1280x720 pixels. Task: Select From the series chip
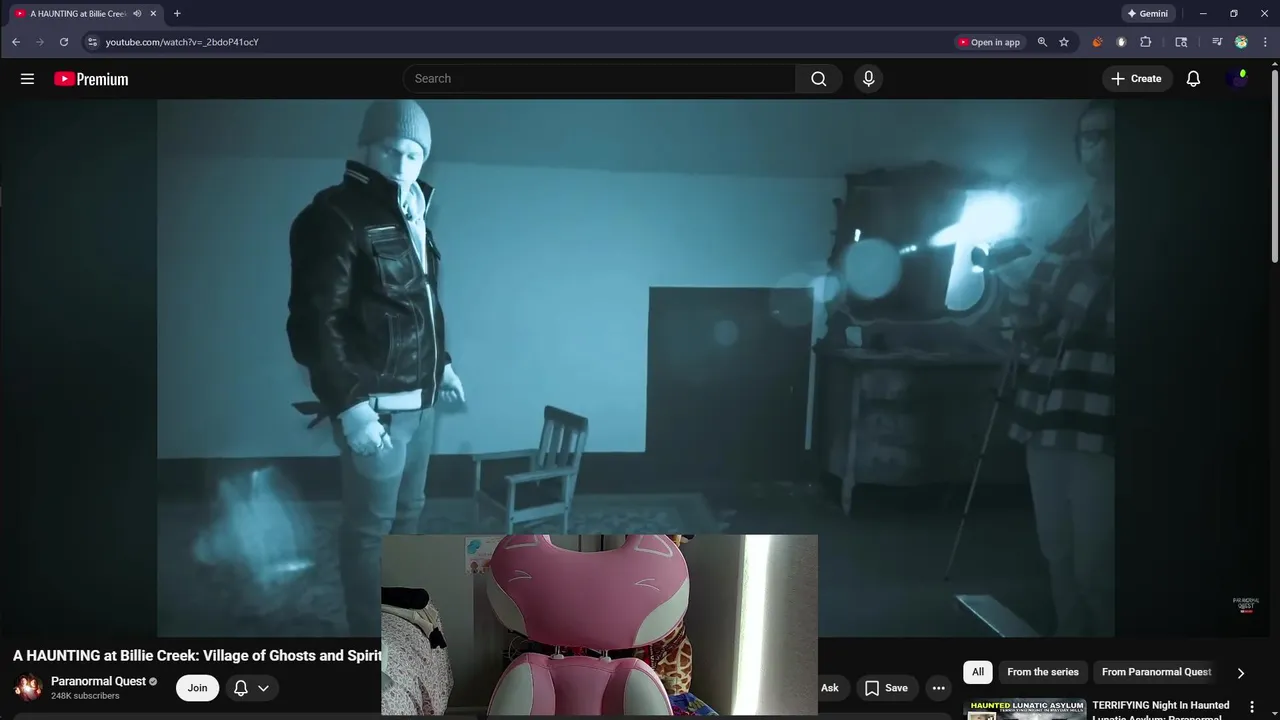[1043, 672]
